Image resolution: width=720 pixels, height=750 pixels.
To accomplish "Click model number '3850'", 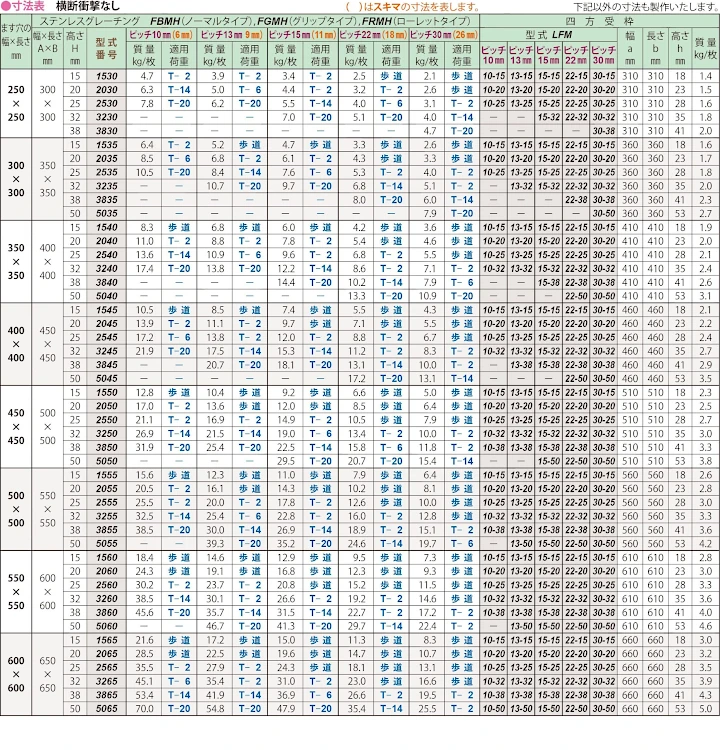I will [x=106, y=447].
